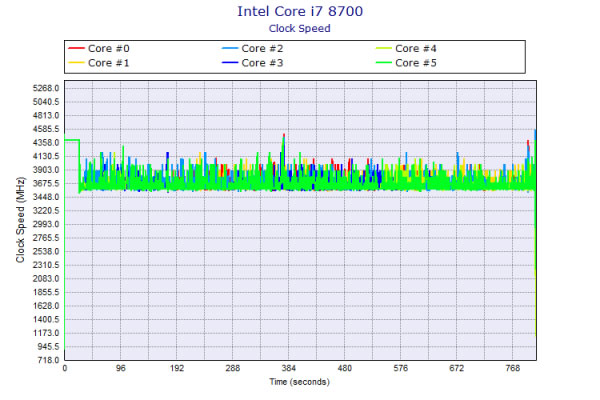Image resolution: width=600 pixels, height=400 pixels.
Task: Click the 5268.0 y-axis label
Action: click(x=46, y=88)
